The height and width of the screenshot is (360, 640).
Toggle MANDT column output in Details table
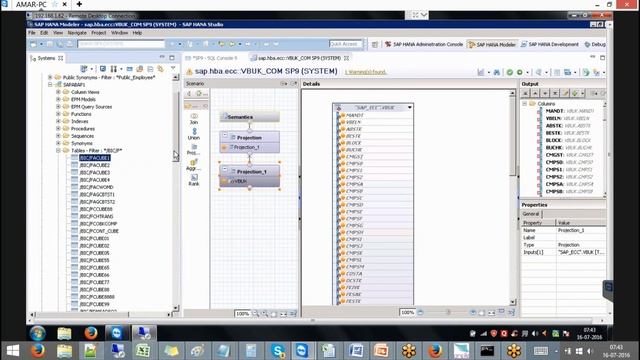pyautogui.click(x=342, y=116)
